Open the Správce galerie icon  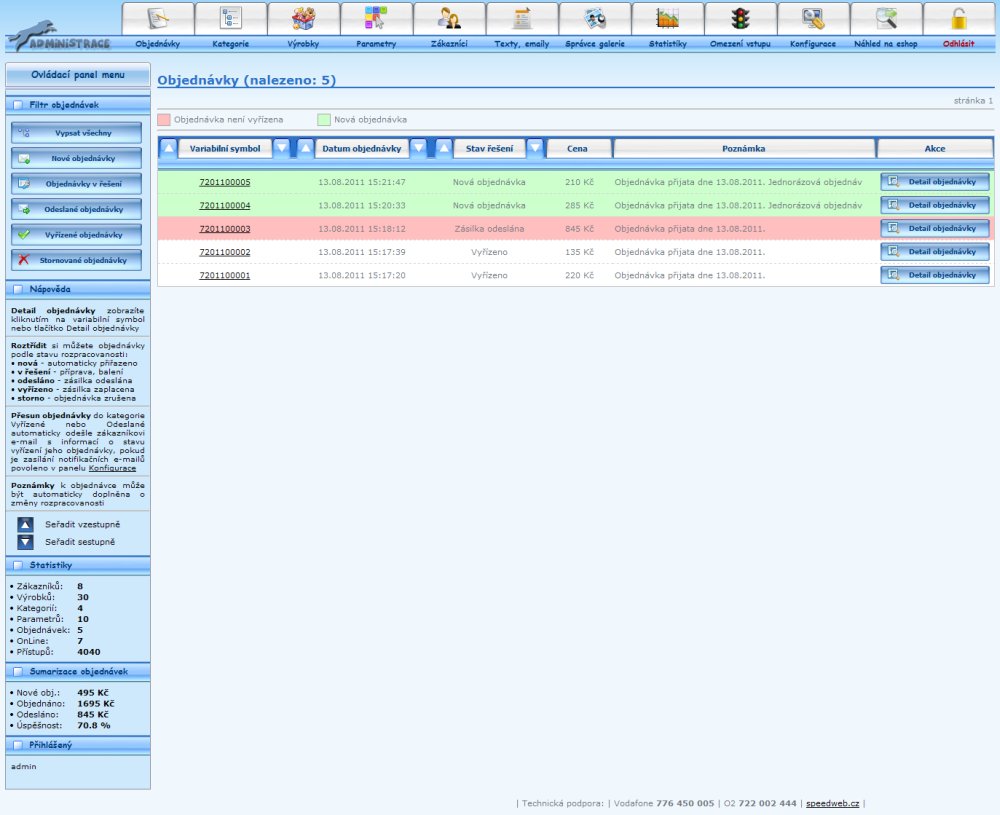[594, 19]
